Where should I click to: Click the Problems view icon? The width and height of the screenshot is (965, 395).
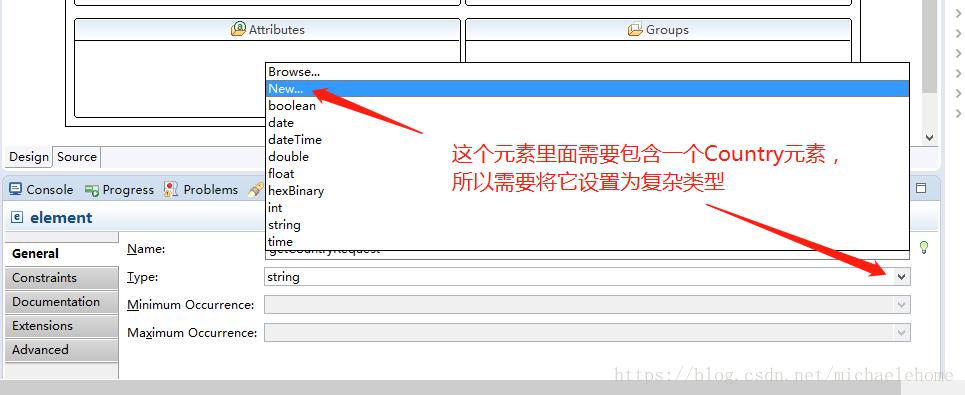tap(171, 190)
